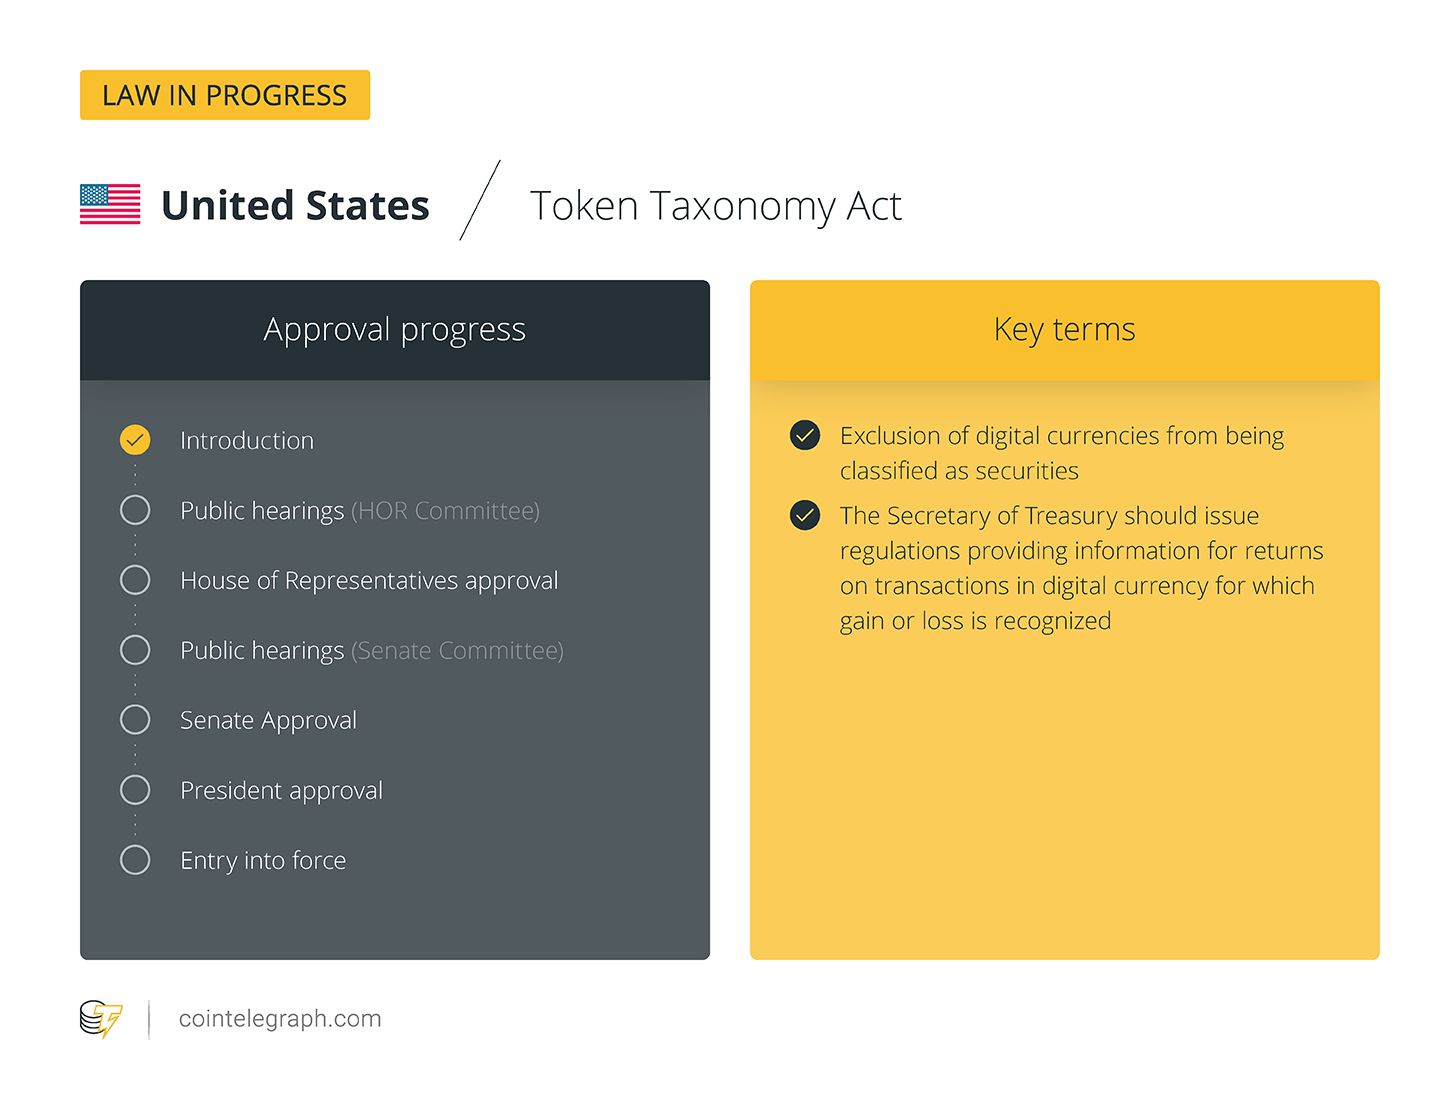Click the Entry into force label
1450x1100 pixels.
coord(263,861)
